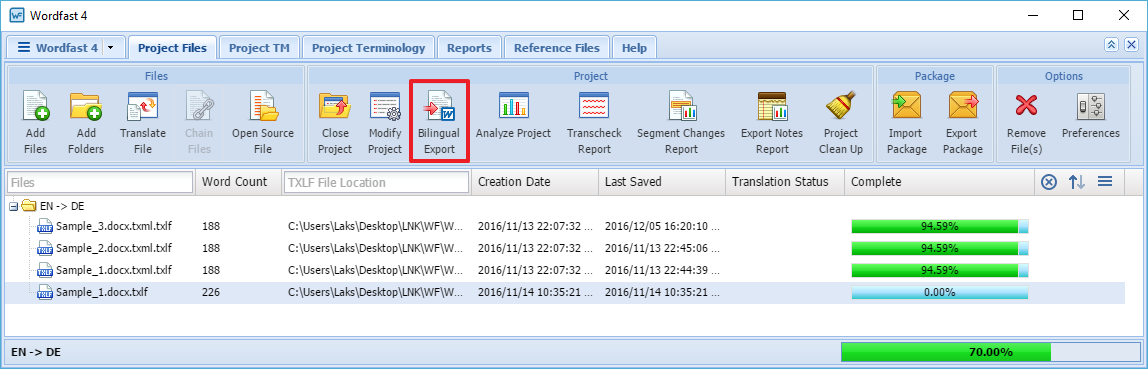Click creation date 2016/11/14 10:35:21 cell
Screen dimensions: 1148x369
pyautogui.click(x=535, y=293)
